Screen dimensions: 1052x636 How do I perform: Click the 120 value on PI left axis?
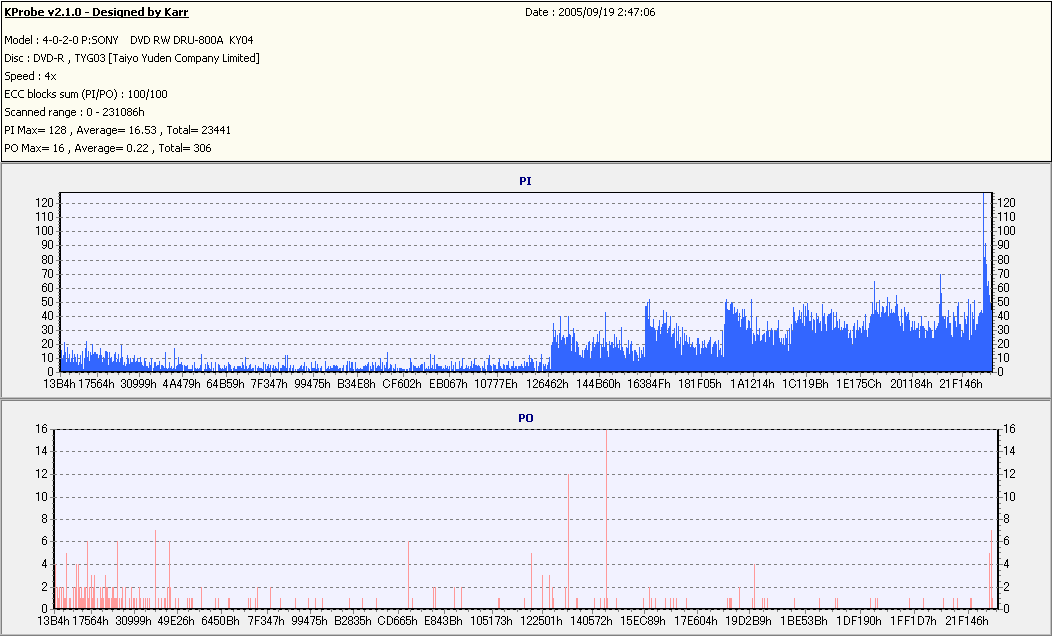click(x=44, y=203)
